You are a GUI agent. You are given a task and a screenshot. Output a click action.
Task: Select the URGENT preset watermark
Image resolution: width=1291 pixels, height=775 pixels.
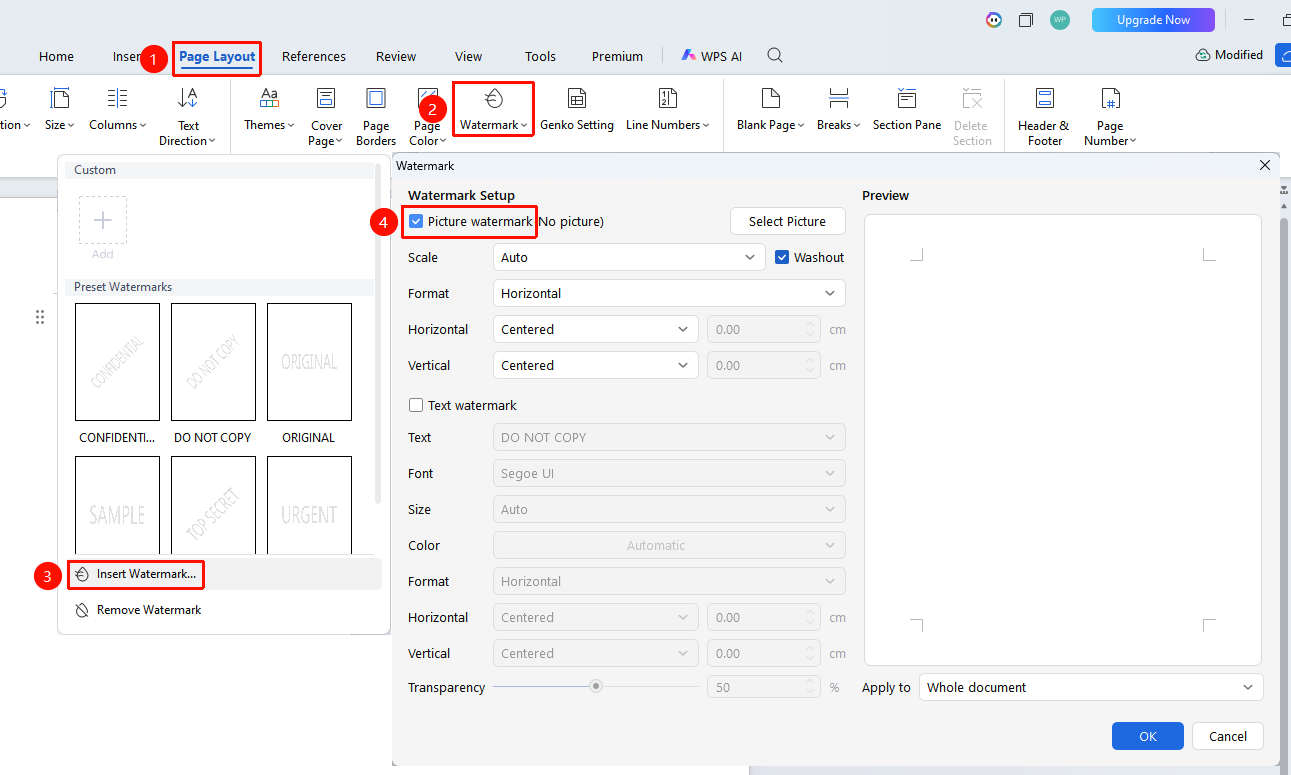[309, 505]
